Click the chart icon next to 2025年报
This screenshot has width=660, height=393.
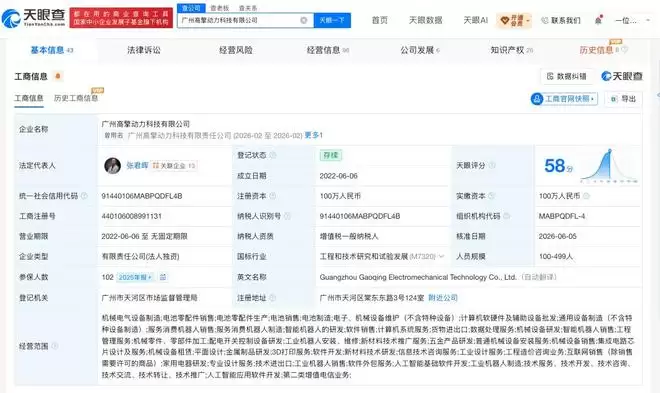163,277
